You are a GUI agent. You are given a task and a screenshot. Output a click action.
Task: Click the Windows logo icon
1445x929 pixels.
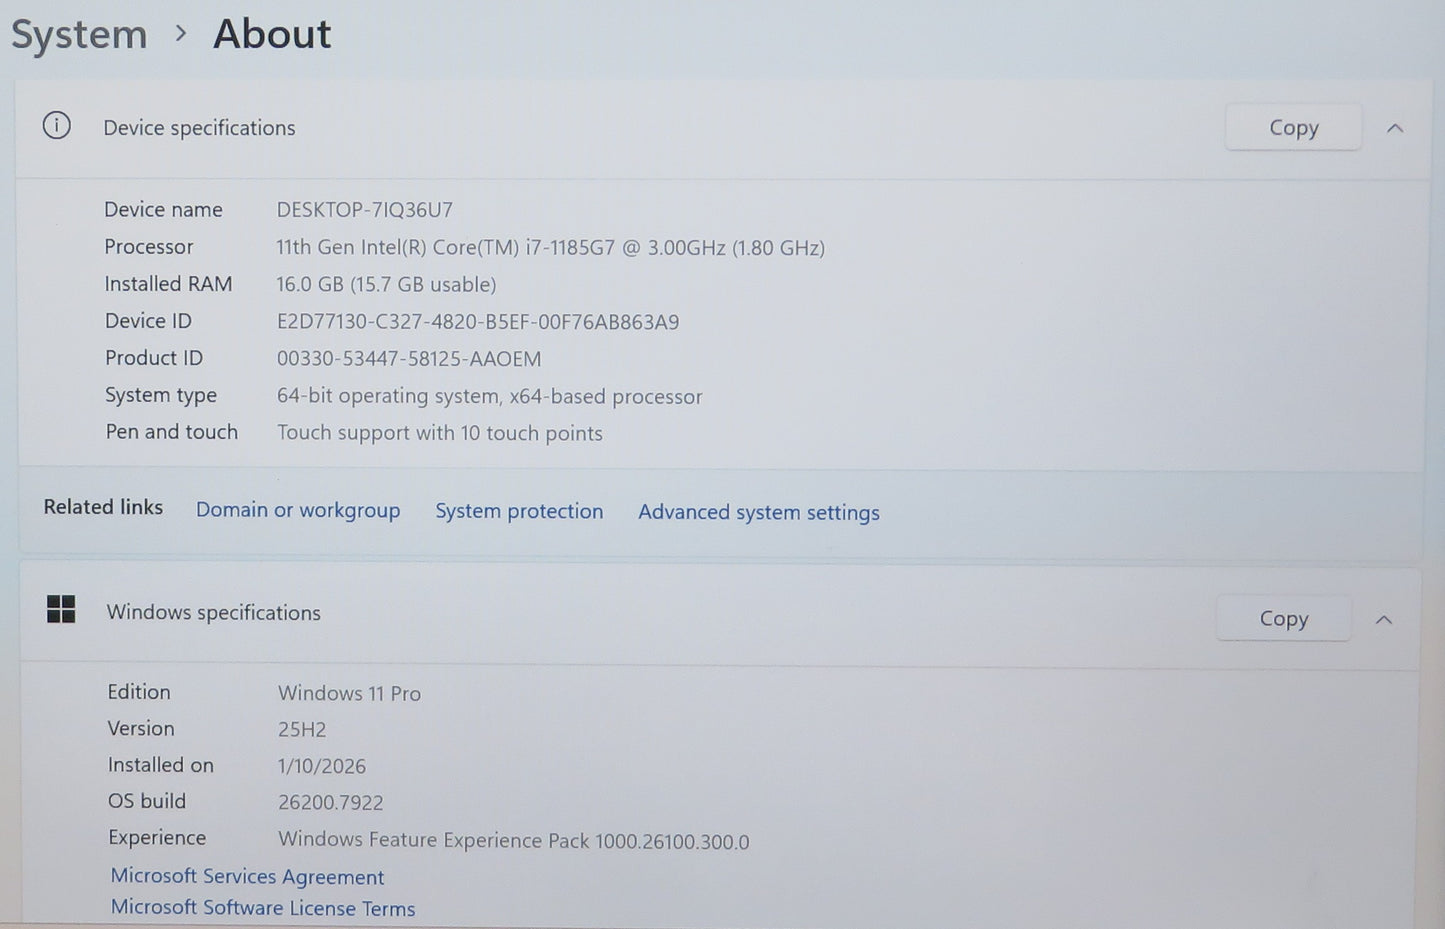61,609
